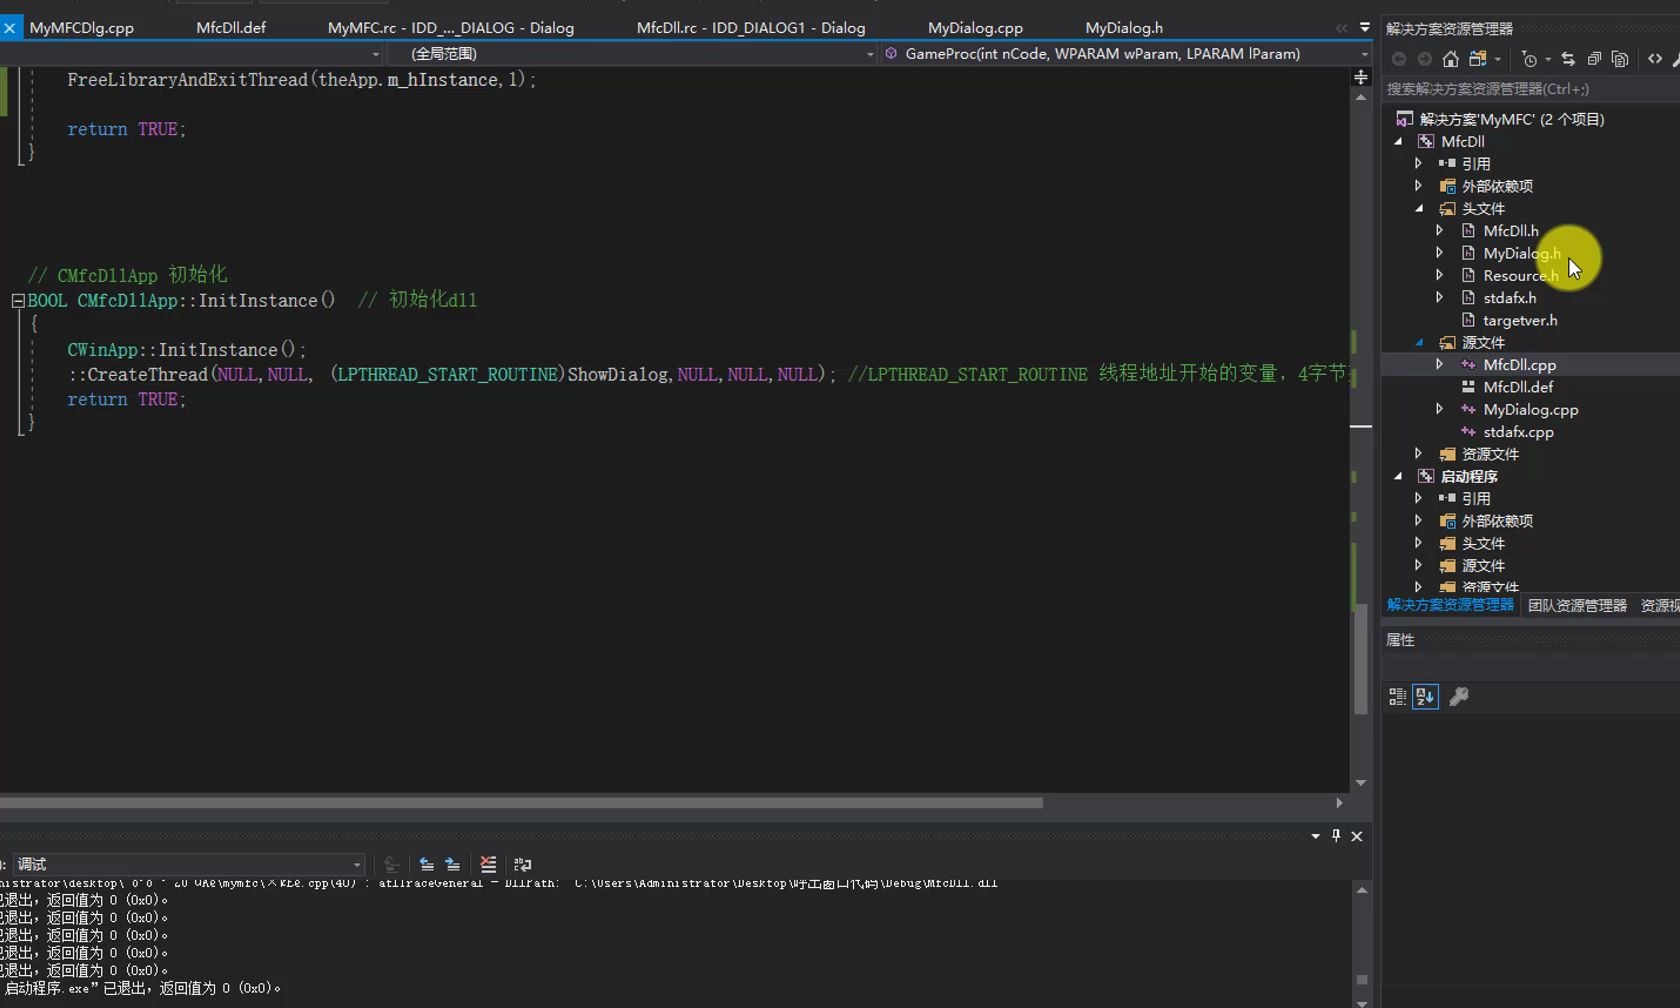Screen dimensions: 1680x1008
Task: Switch to 团队资源管理器 panel tab
Action: (x=1577, y=606)
